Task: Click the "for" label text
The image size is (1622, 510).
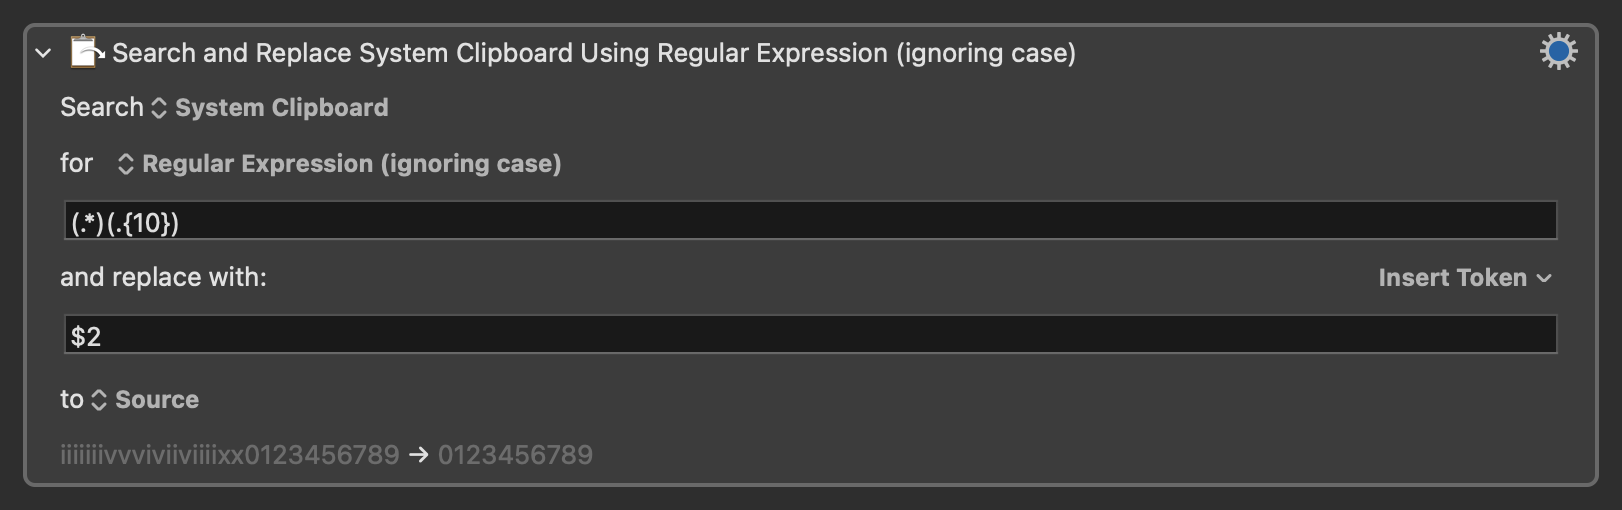Action: tap(76, 163)
